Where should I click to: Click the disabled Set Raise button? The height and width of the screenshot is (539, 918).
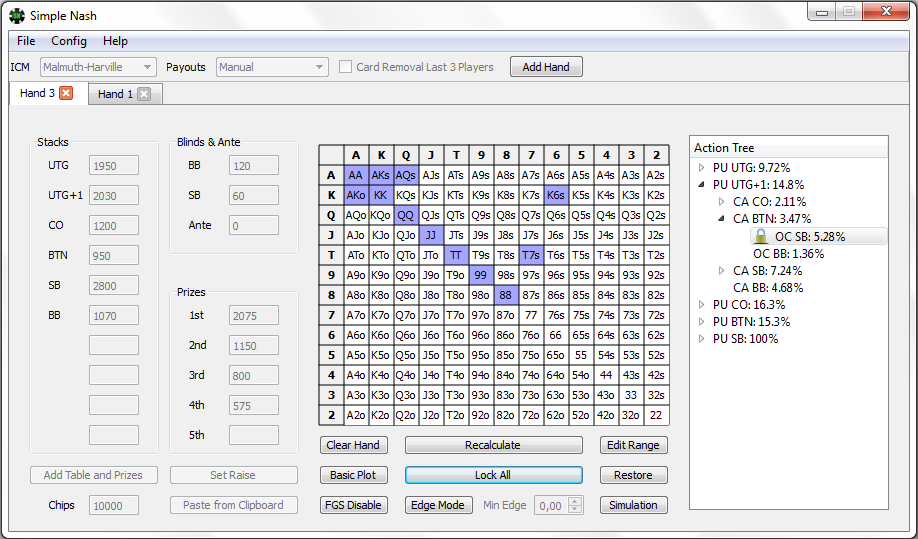coord(234,475)
